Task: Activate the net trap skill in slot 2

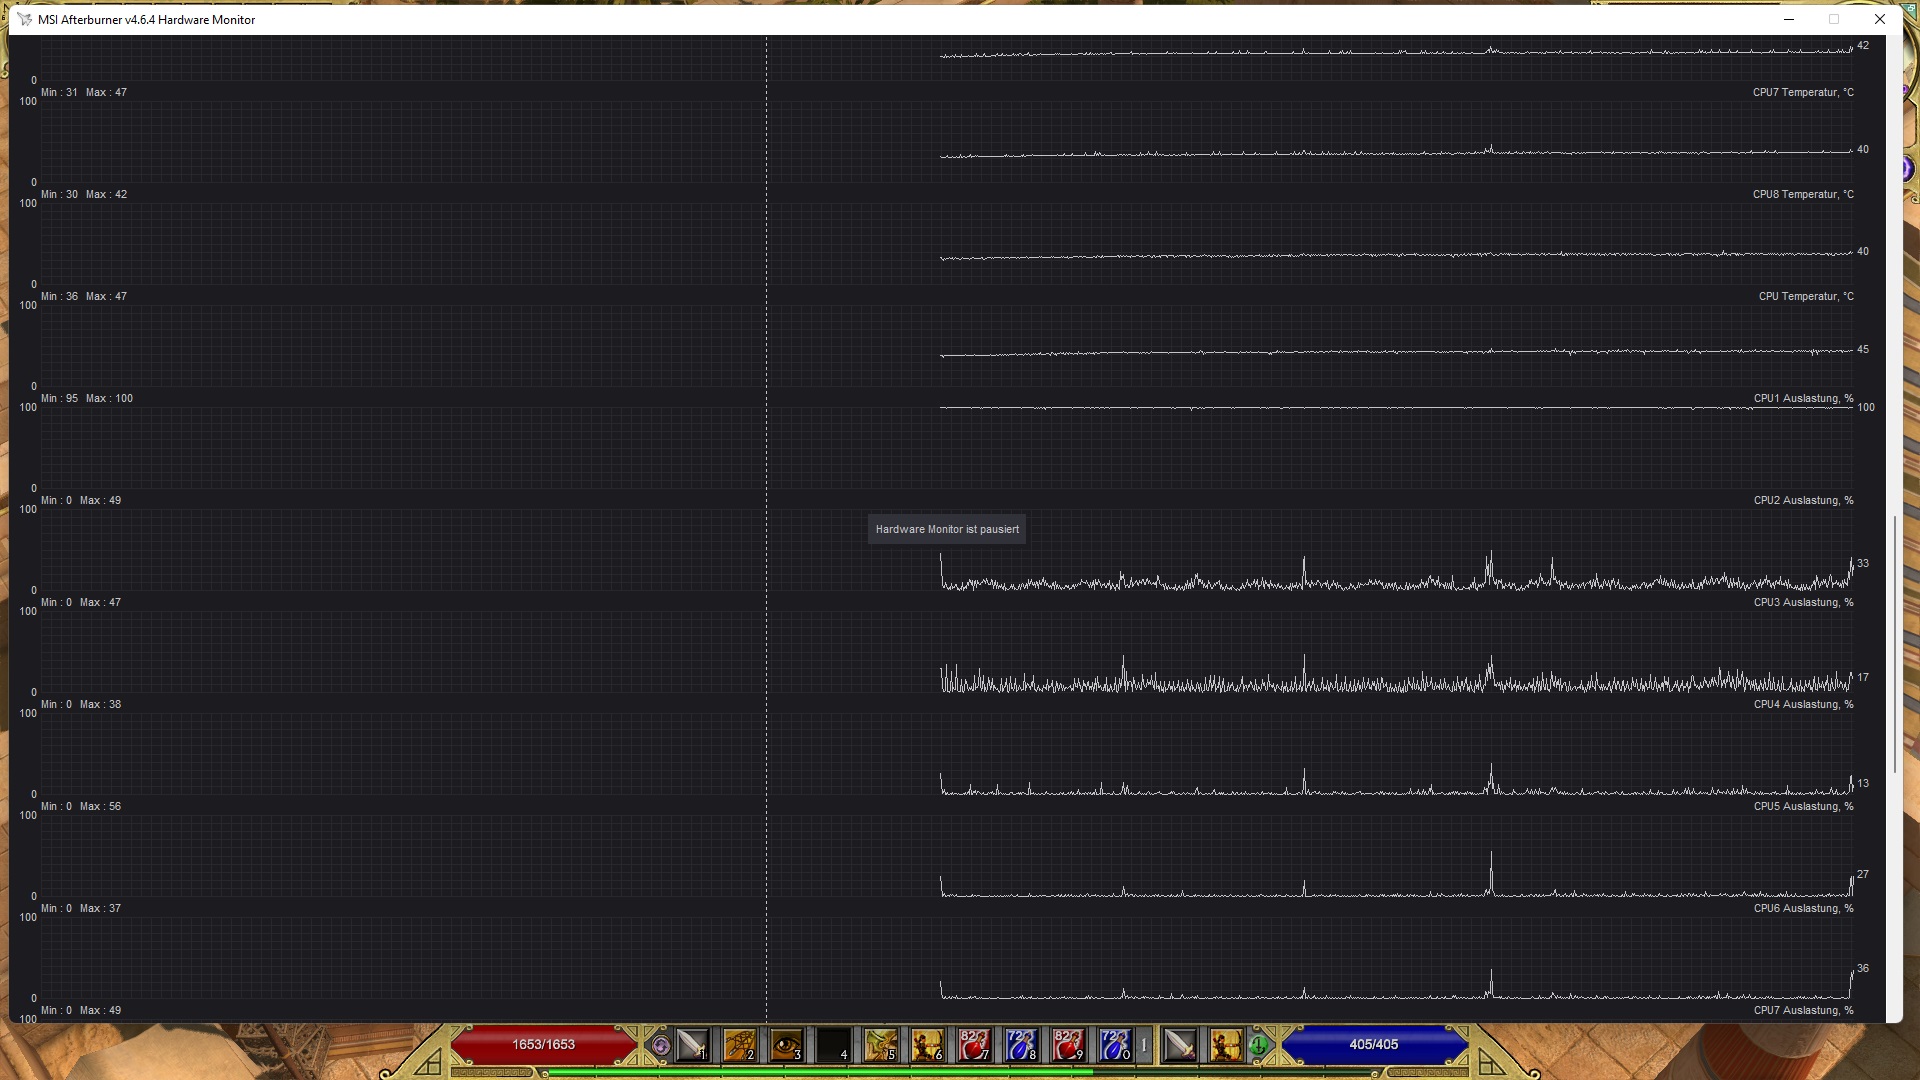Action: click(x=739, y=1046)
